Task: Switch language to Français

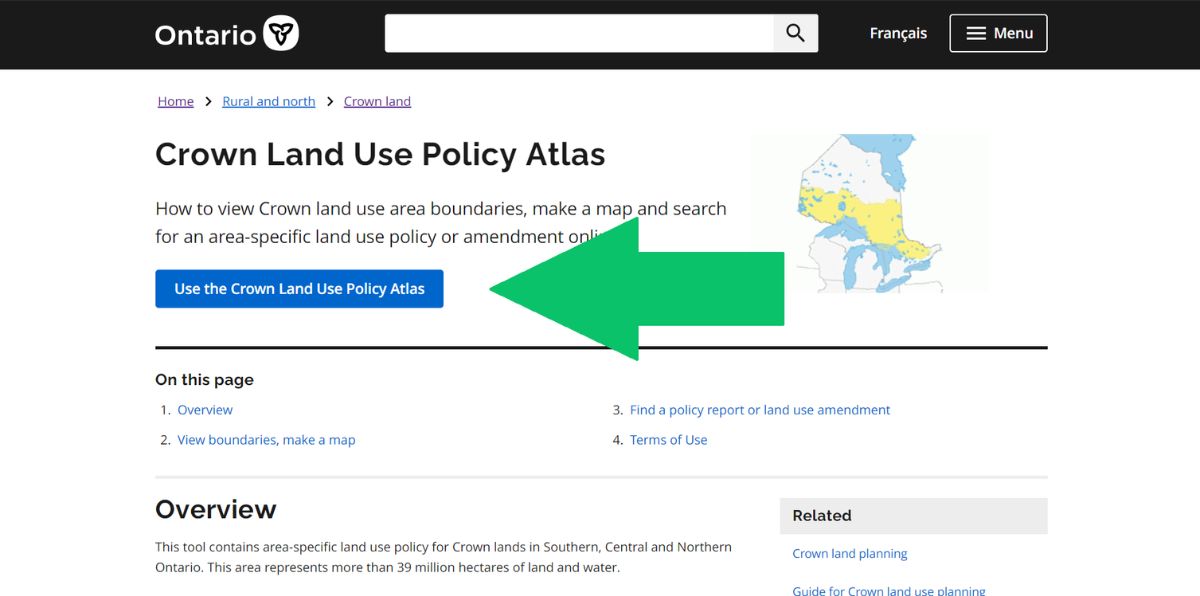Action: click(898, 33)
